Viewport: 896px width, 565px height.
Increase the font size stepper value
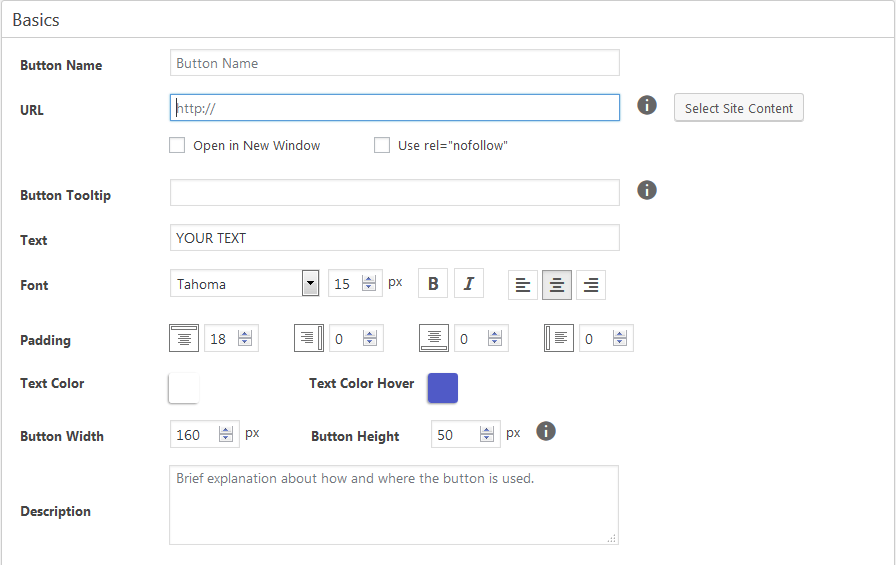[369, 279]
